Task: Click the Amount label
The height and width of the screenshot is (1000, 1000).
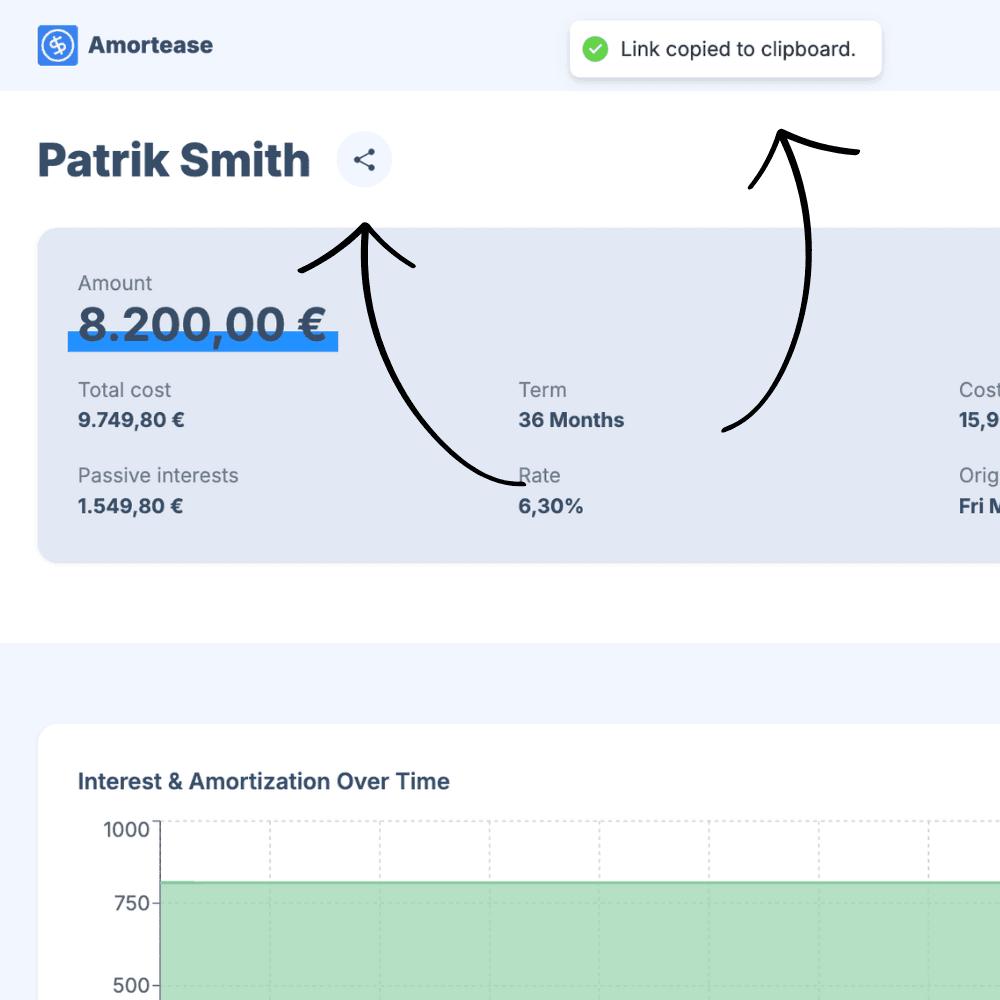Action: click(x=115, y=283)
